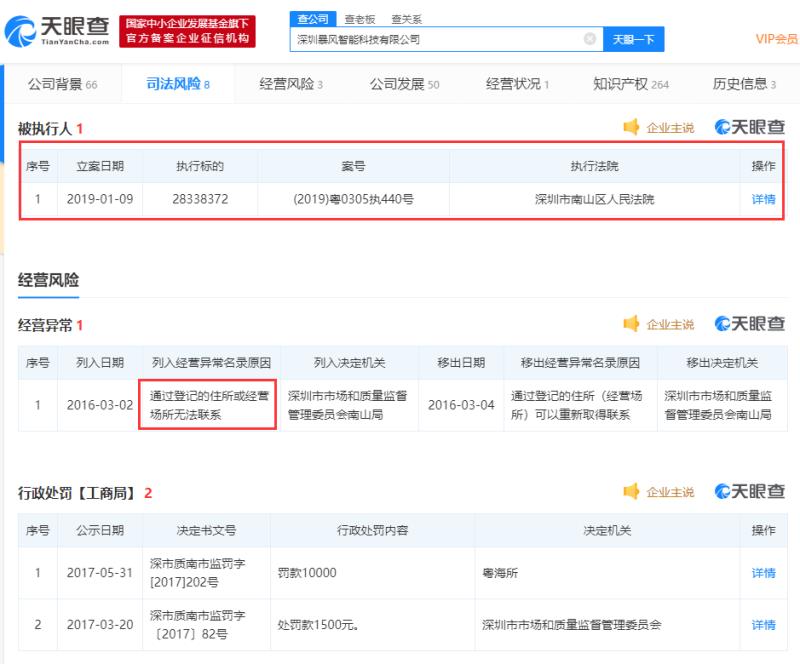Image resolution: width=800 pixels, height=664 pixels.
Task: Click publication date 2017-05-31
Action: pos(100,573)
